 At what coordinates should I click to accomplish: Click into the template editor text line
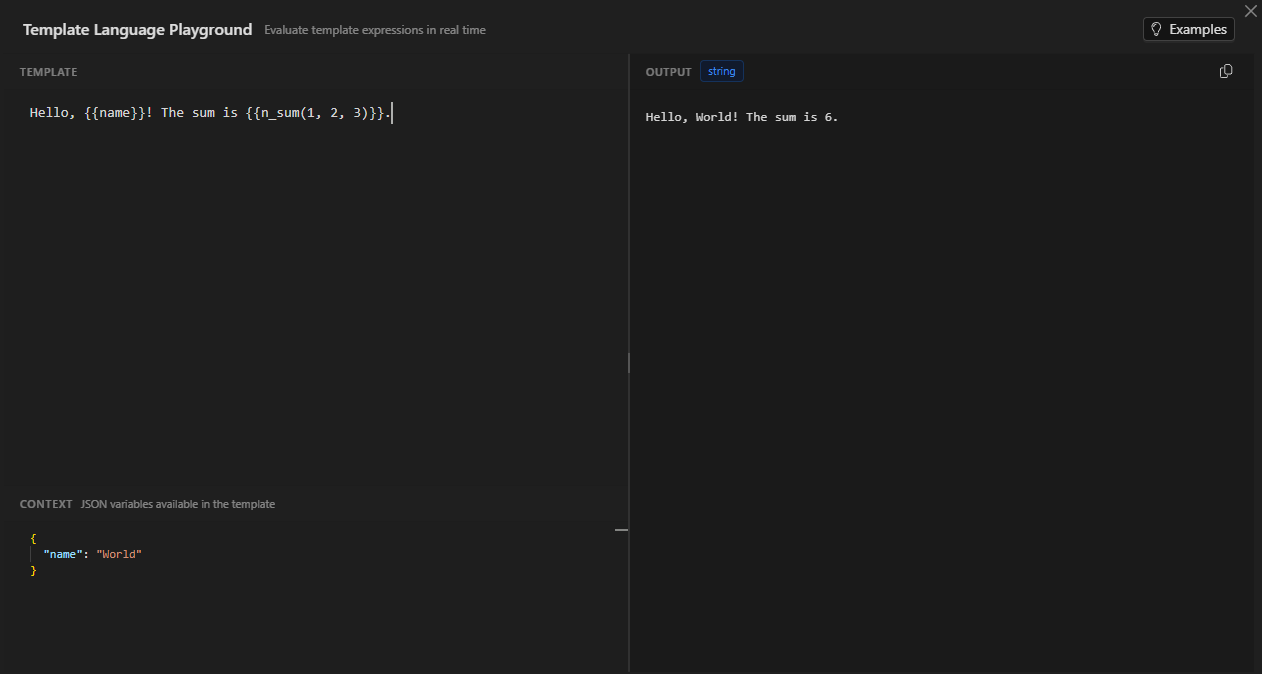211,113
